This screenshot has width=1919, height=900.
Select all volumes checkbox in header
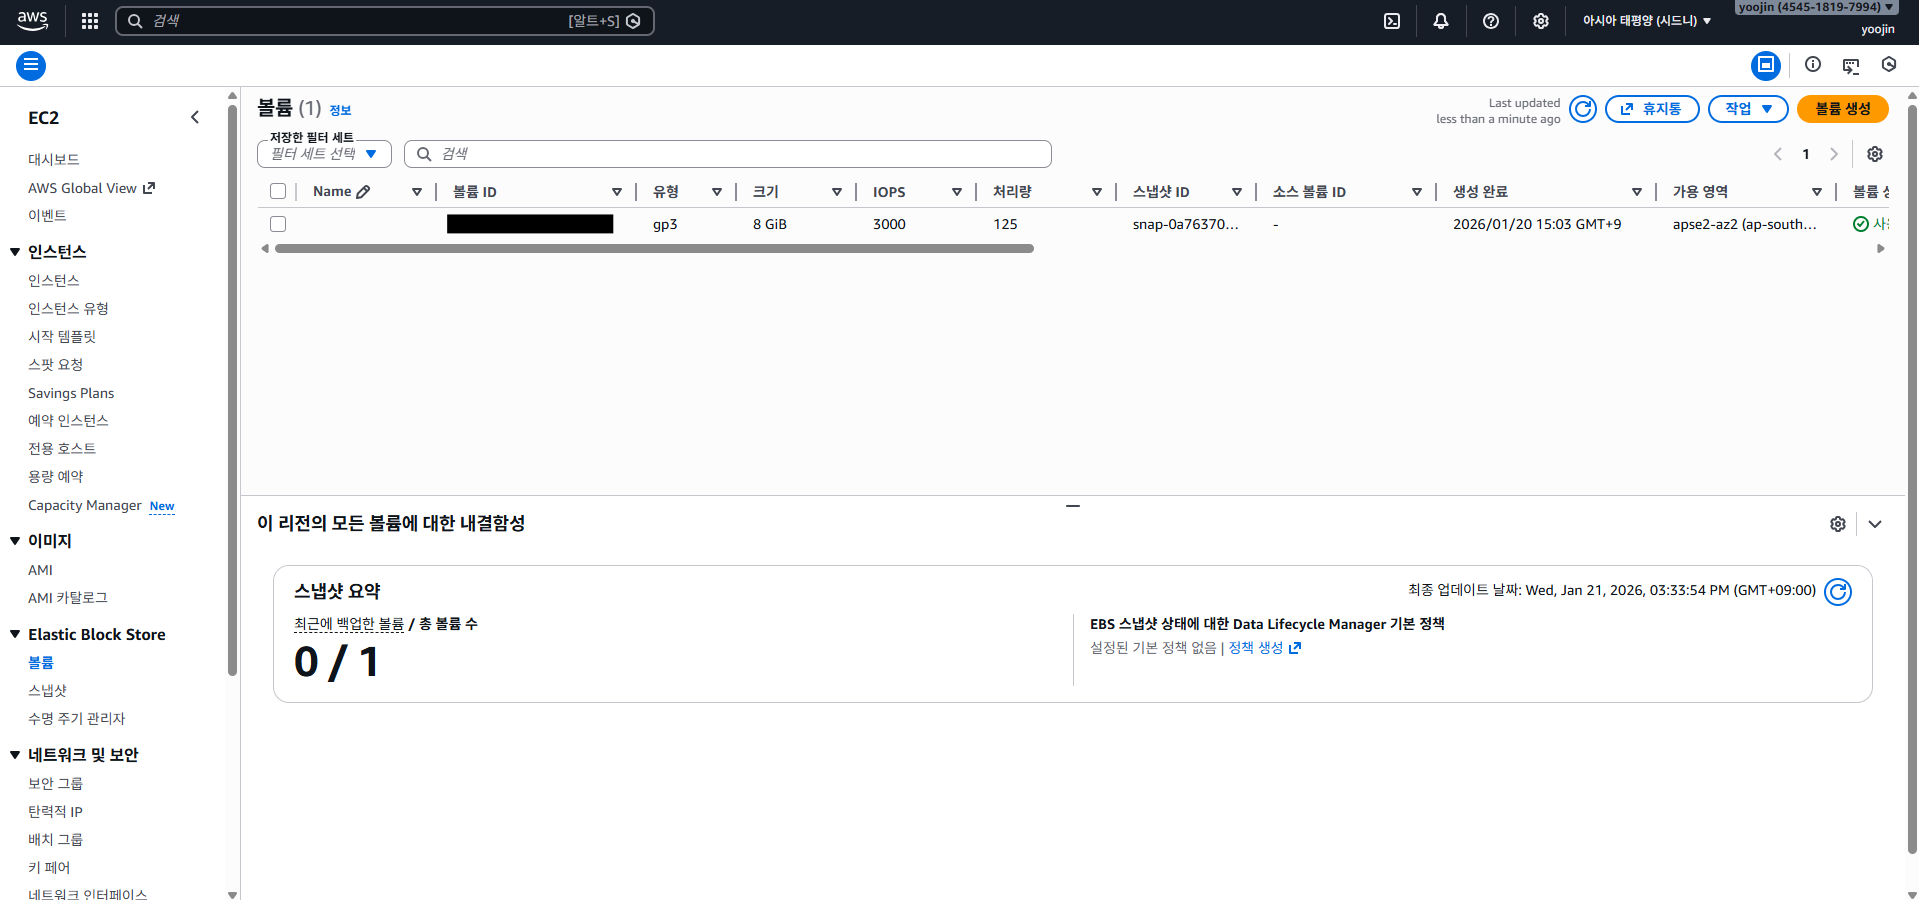[278, 192]
